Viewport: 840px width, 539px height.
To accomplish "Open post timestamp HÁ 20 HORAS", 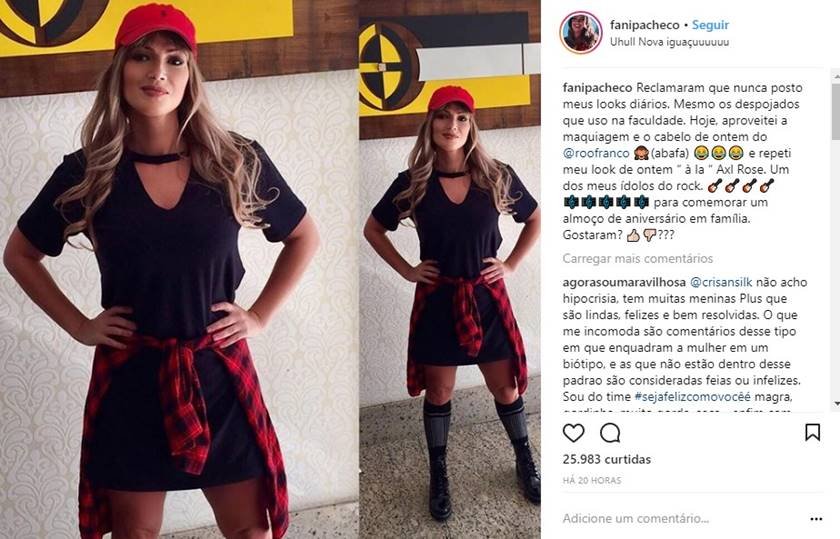I will coord(592,481).
